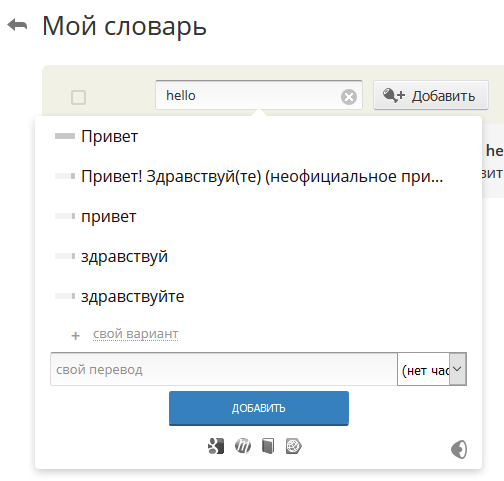Screen dimensions: 504x481
Task: Choose translation Привет! Здравствуй(те) (неофициальное при…
Action: point(262,176)
